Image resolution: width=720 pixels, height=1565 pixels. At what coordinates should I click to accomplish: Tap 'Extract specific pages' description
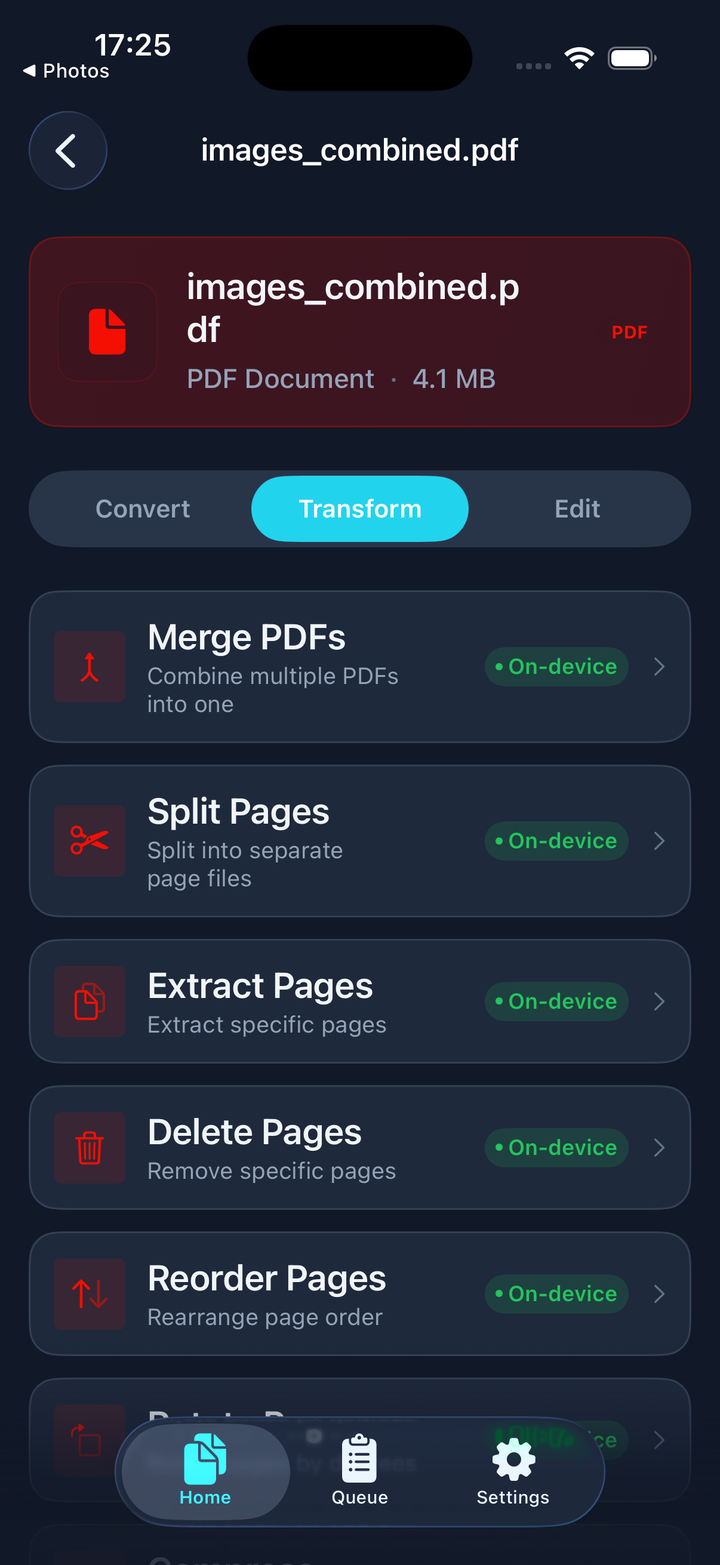click(x=267, y=1025)
